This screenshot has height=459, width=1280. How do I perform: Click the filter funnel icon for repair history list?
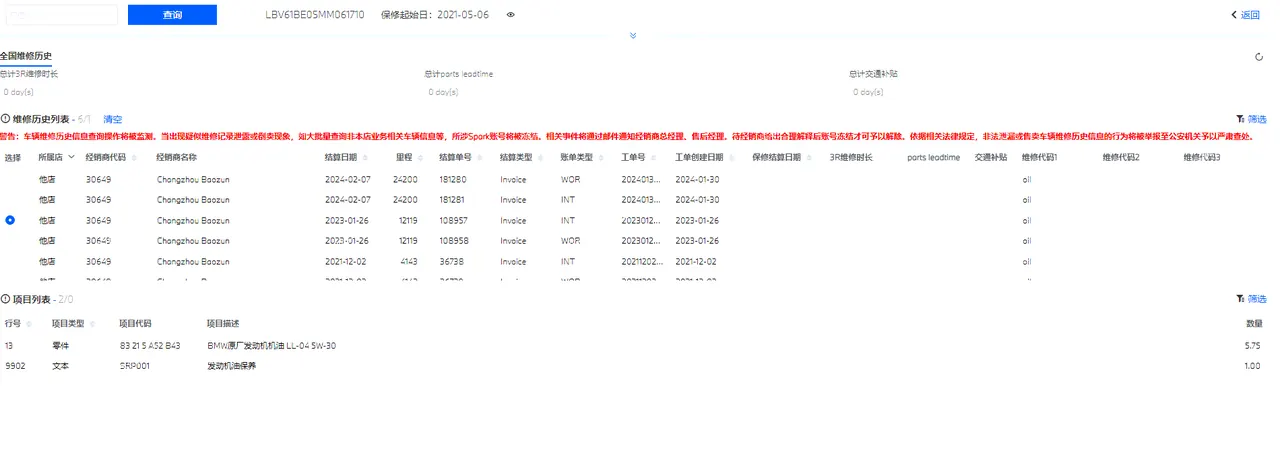click(1241, 119)
